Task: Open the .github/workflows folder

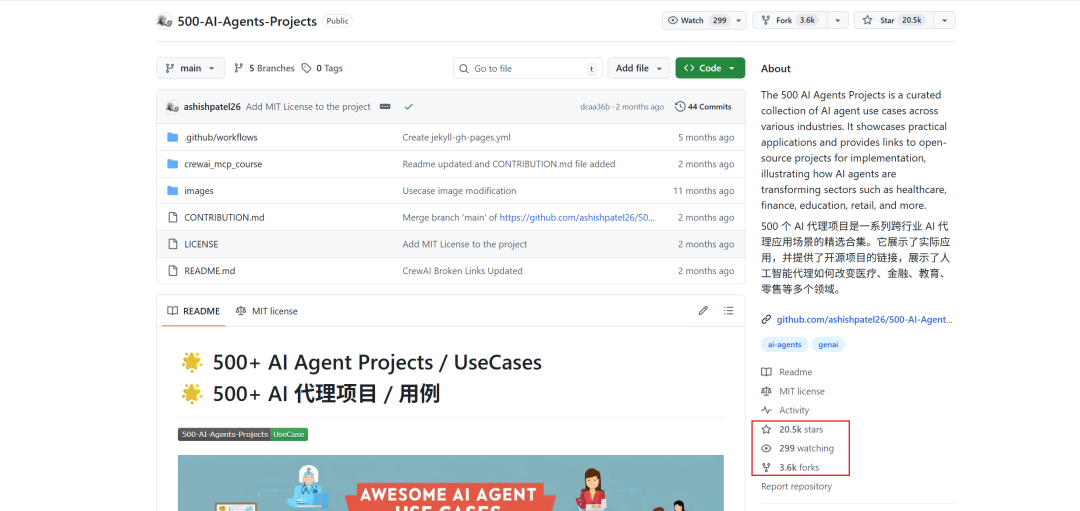Action: [x=221, y=137]
